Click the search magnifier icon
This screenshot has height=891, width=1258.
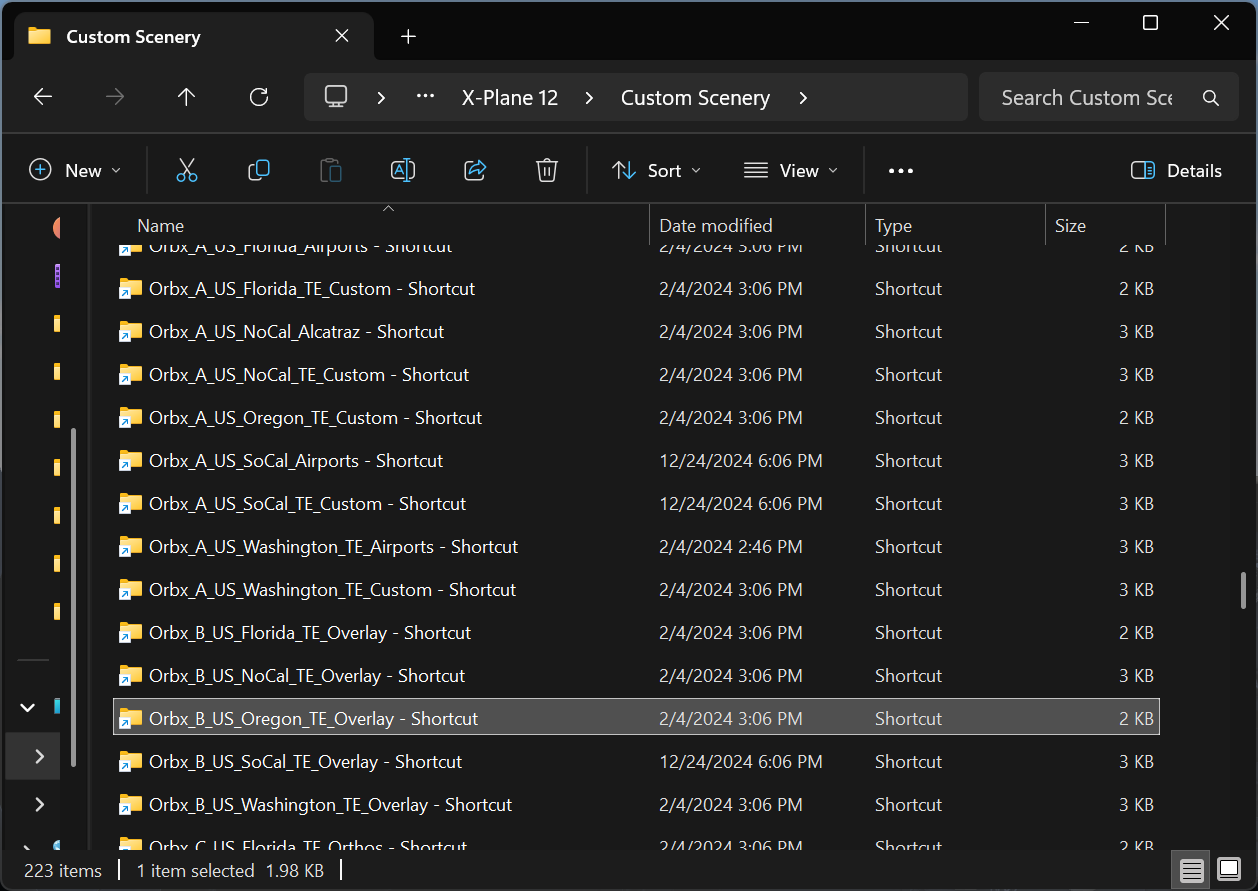tap(1211, 98)
